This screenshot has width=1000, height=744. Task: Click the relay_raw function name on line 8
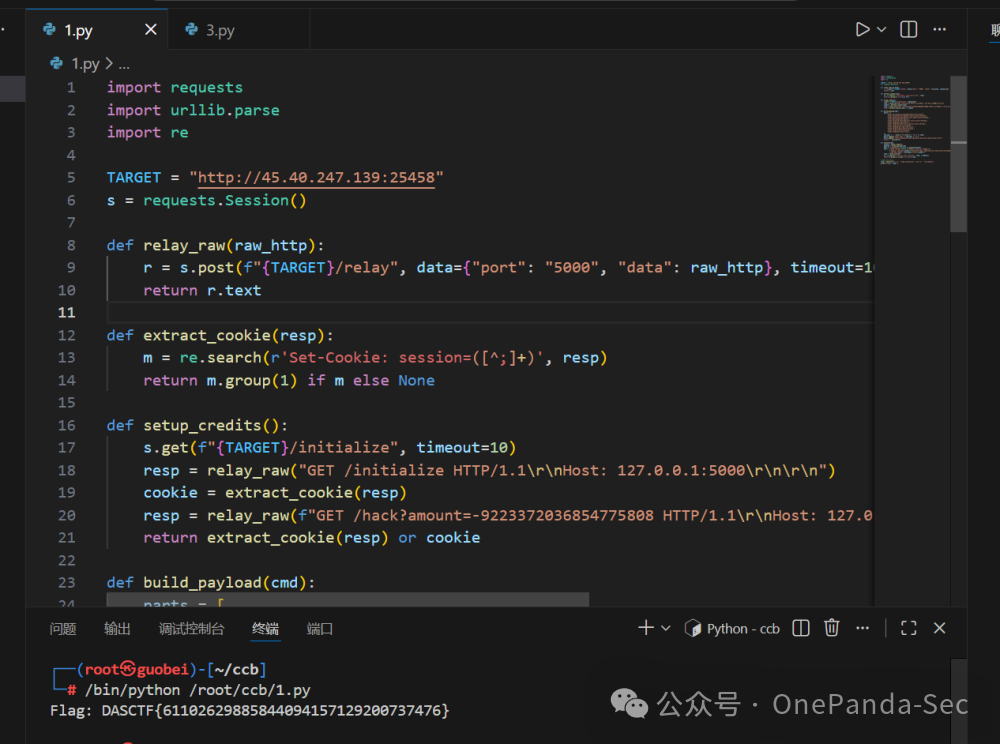point(184,245)
